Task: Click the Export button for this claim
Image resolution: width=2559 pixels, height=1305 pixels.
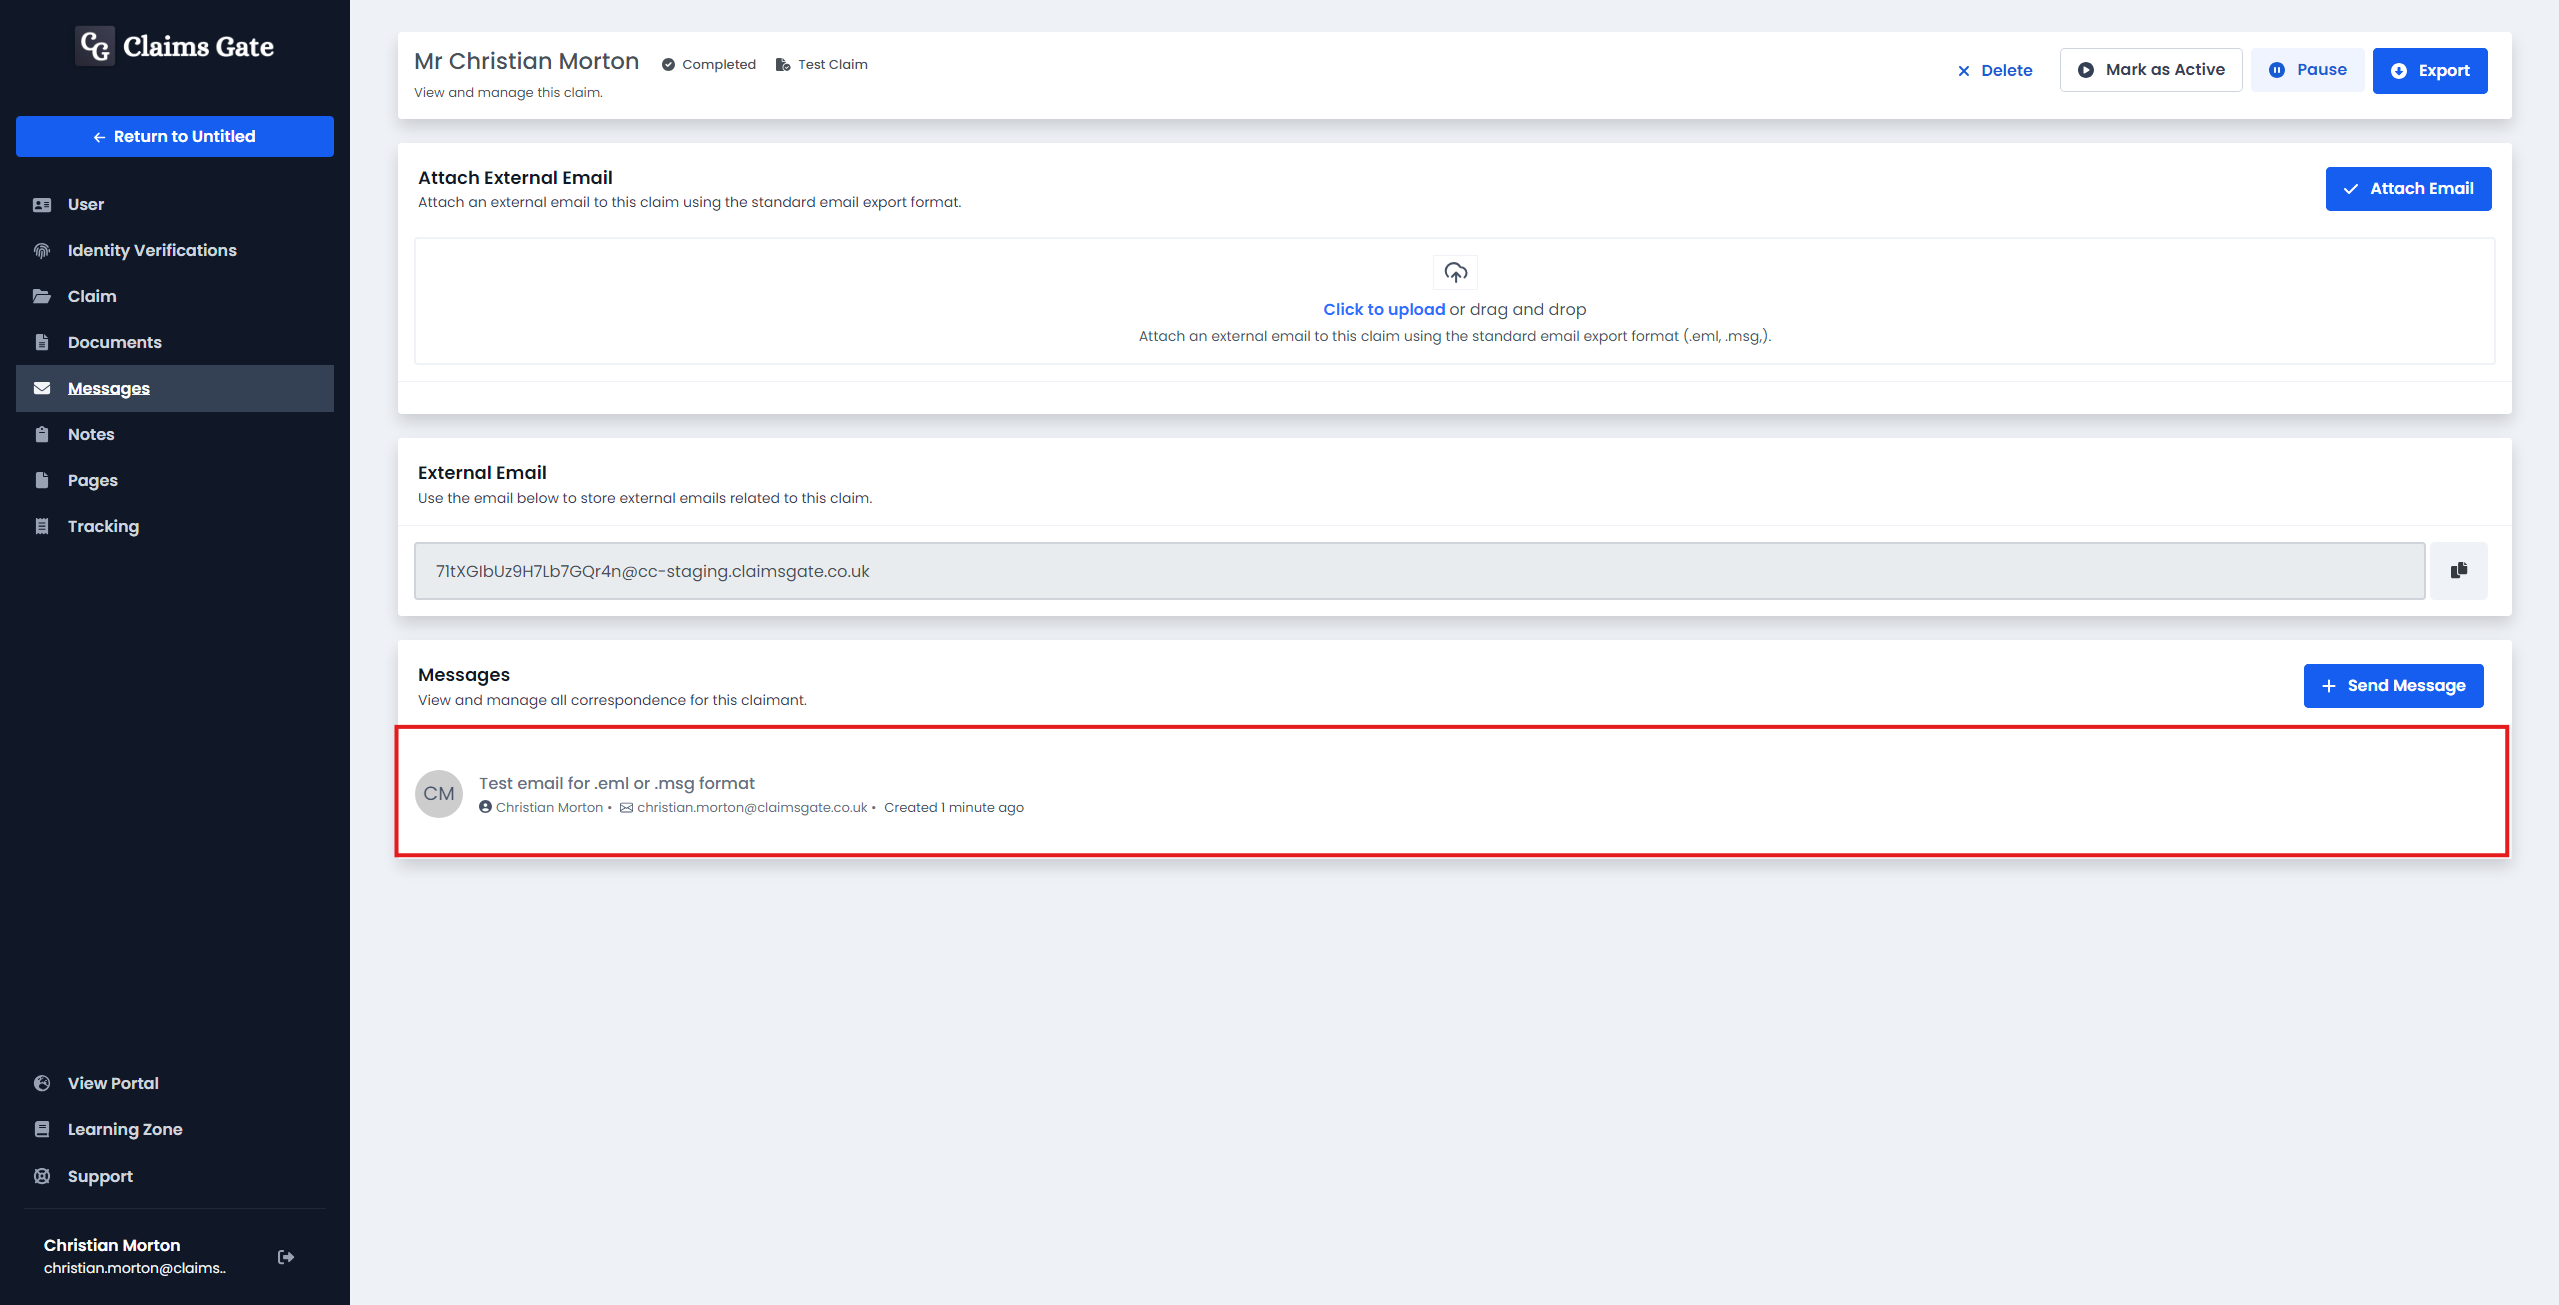Action: pyautogui.click(x=2433, y=70)
